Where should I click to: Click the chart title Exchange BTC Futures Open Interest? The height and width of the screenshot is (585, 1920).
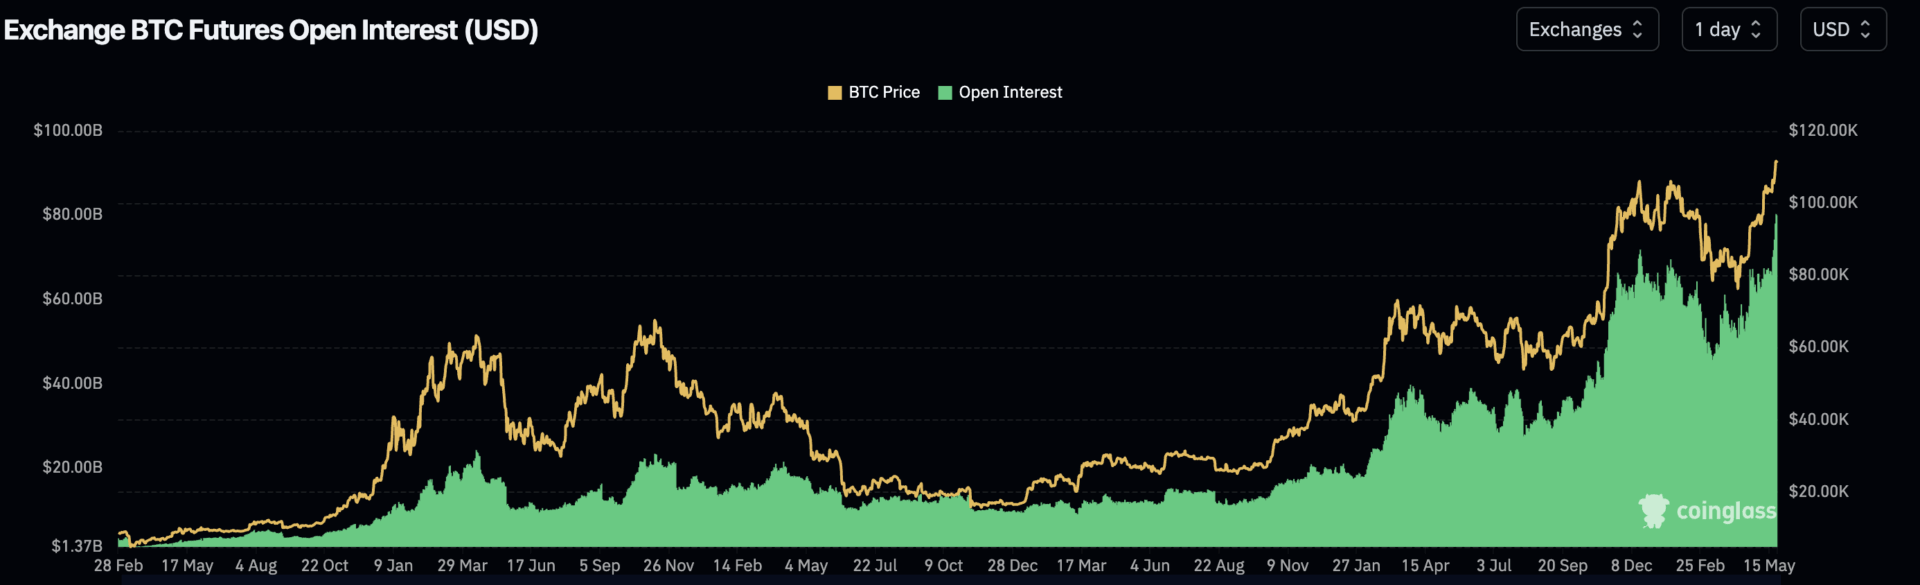pos(271,30)
